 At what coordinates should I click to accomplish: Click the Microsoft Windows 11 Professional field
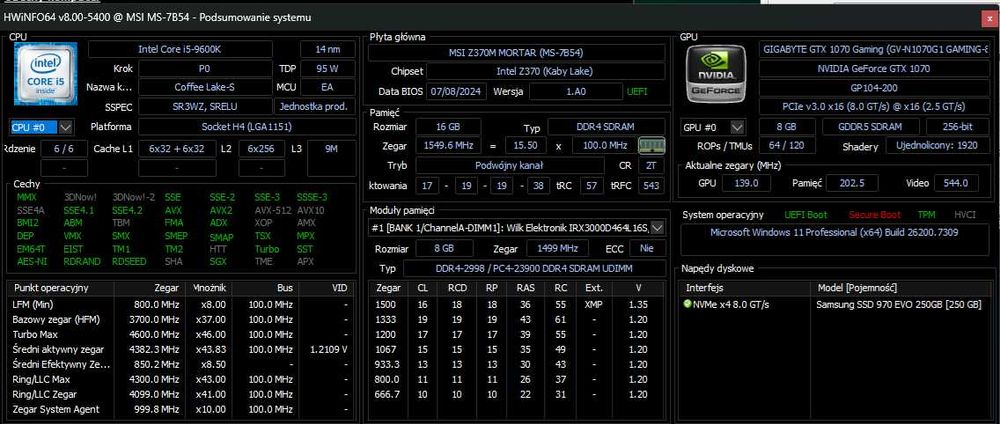[835, 239]
